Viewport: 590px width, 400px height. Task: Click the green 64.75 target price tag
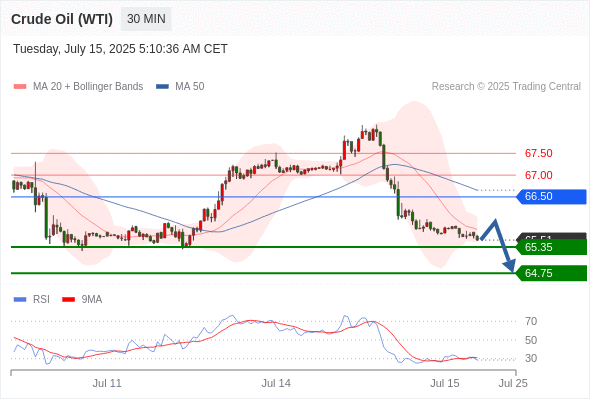[551, 273]
